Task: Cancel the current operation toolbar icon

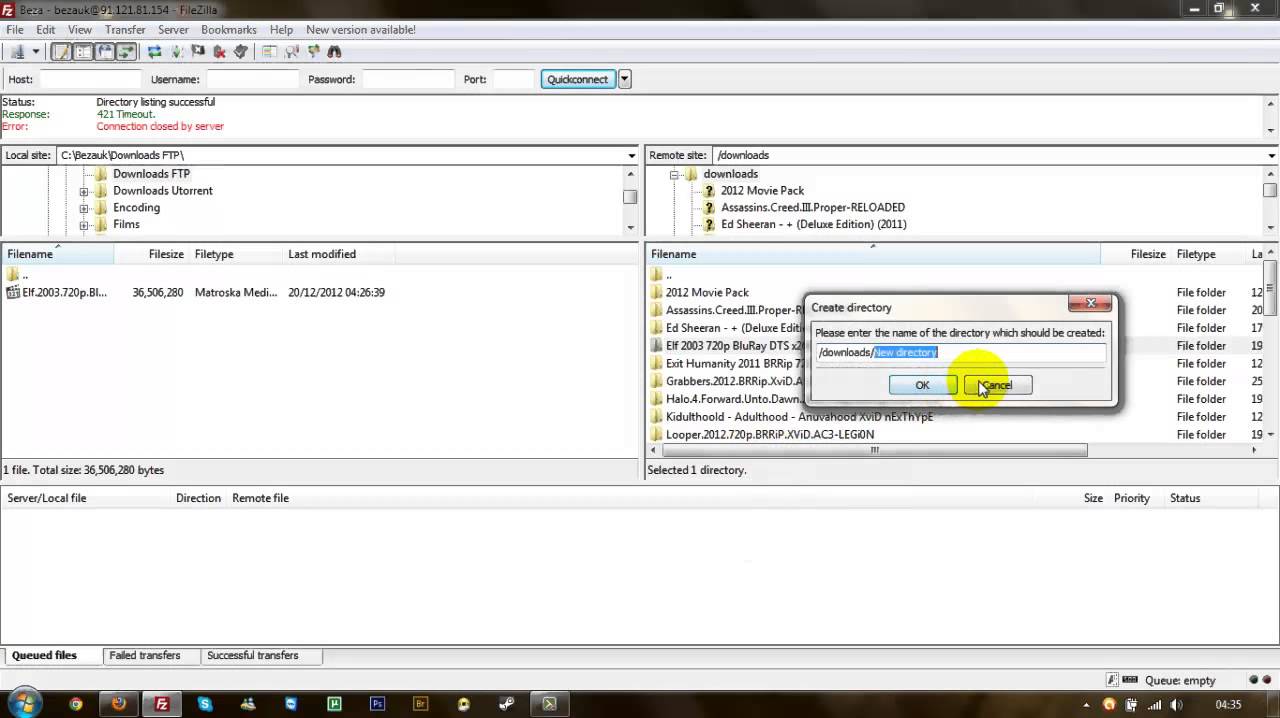Action: click(198, 52)
